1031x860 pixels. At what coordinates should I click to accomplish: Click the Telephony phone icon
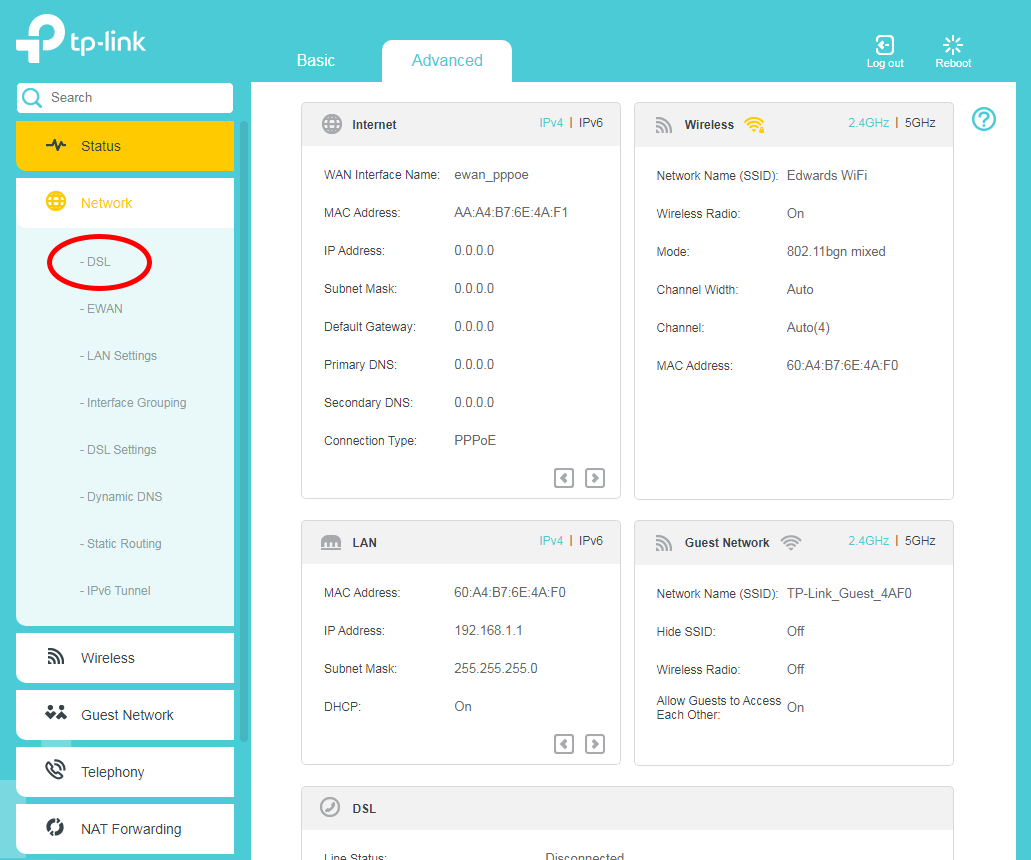point(56,769)
